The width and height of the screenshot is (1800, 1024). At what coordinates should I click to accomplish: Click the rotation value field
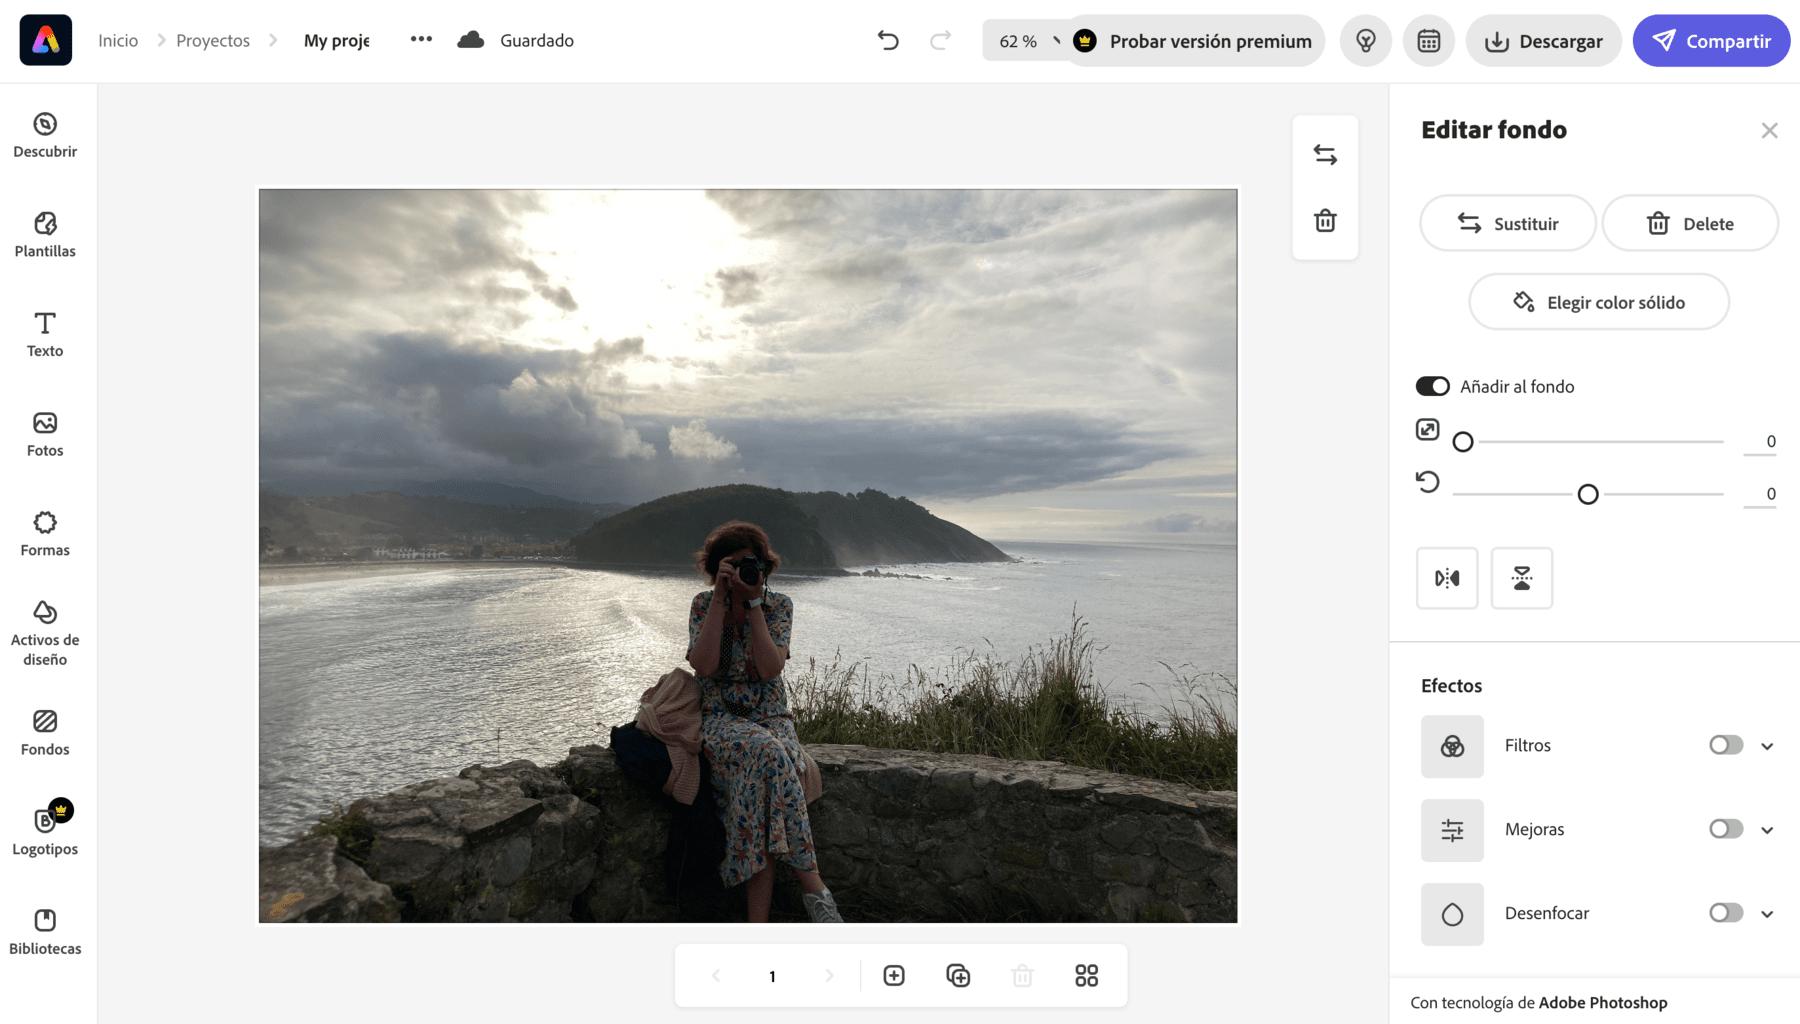click(1760, 494)
